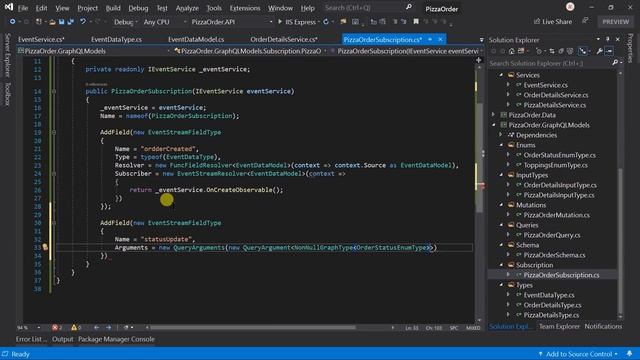This screenshot has height=360, width=640.
Task: Toggle Show All Files in Solution Explorer
Action: coord(570,51)
